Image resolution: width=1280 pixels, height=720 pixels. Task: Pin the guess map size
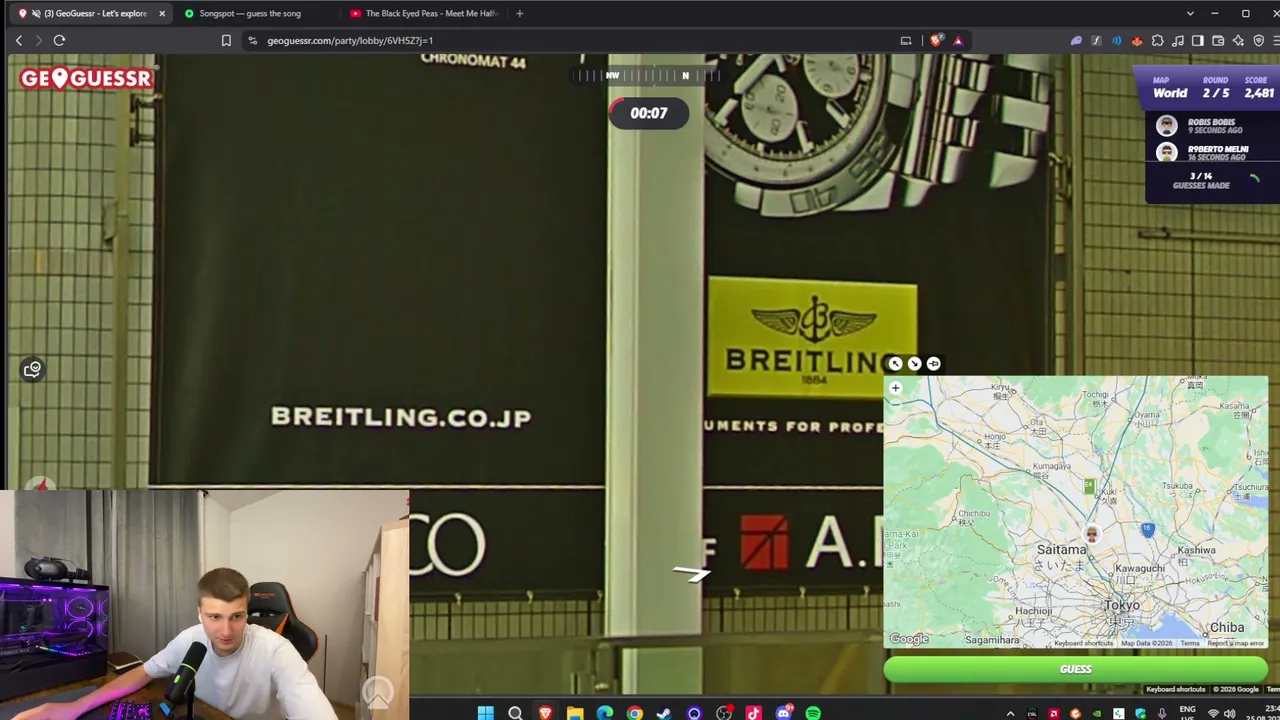point(933,364)
